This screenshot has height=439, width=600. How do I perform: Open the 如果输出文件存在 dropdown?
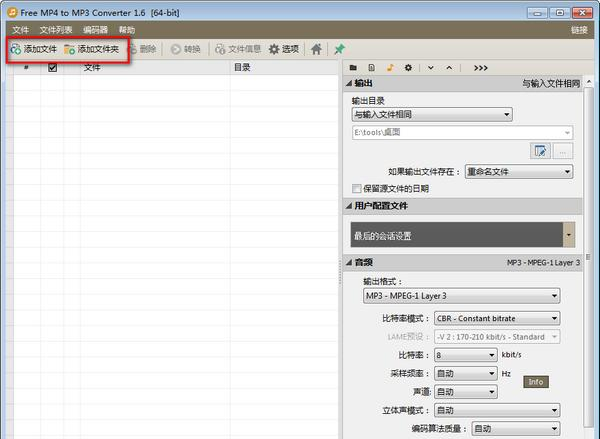tap(518, 171)
